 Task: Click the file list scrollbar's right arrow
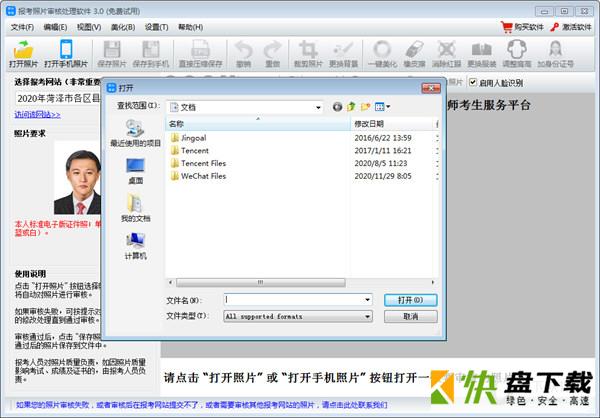433,282
